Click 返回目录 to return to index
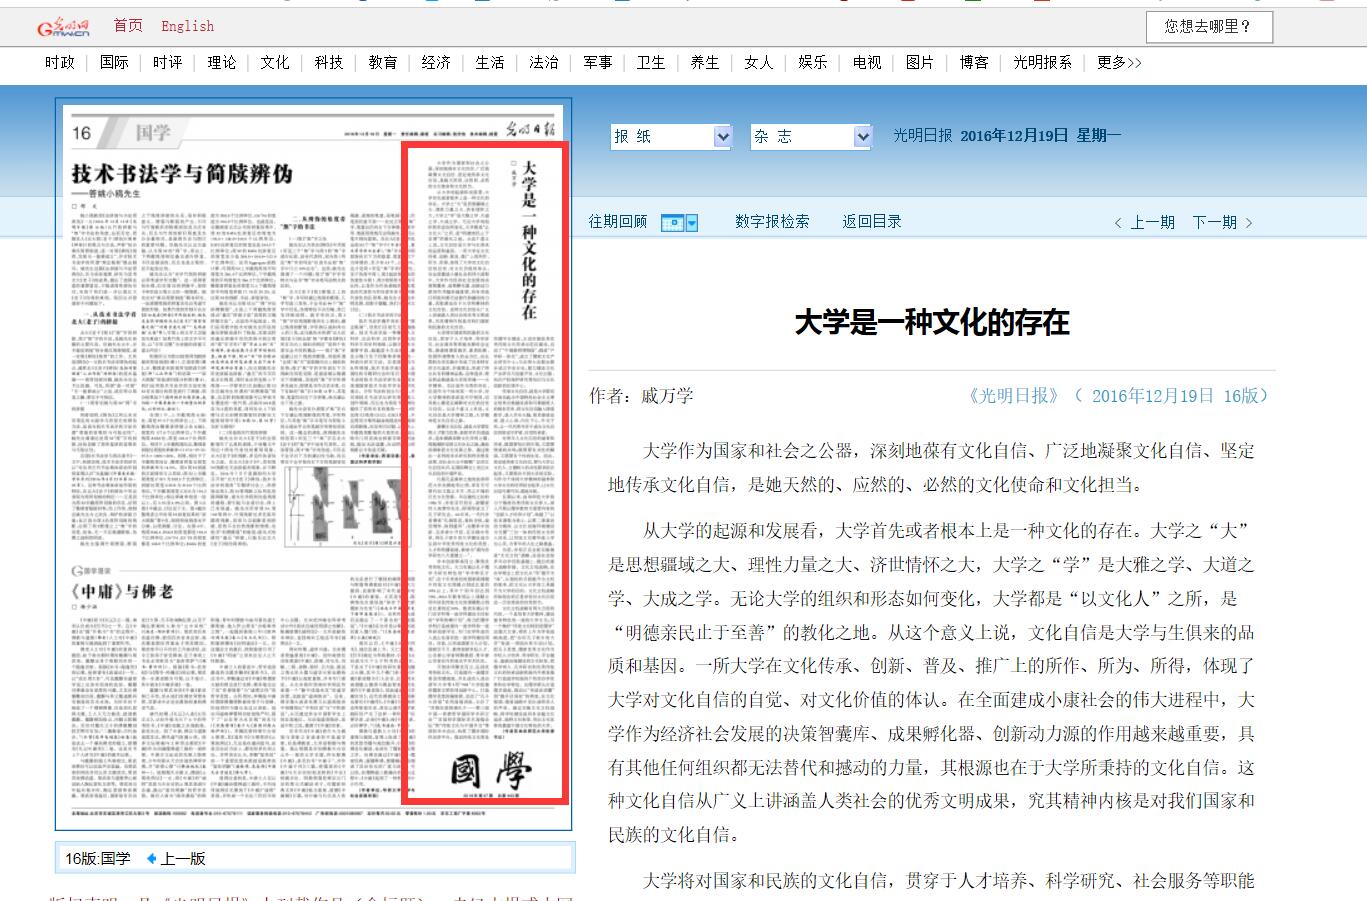 click(x=871, y=222)
